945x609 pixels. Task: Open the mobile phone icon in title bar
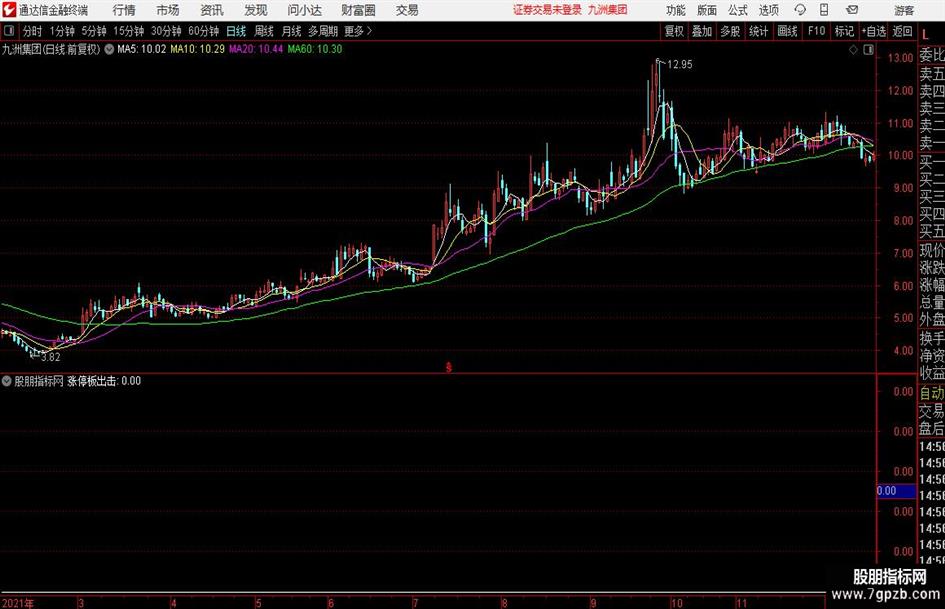(824, 10)
